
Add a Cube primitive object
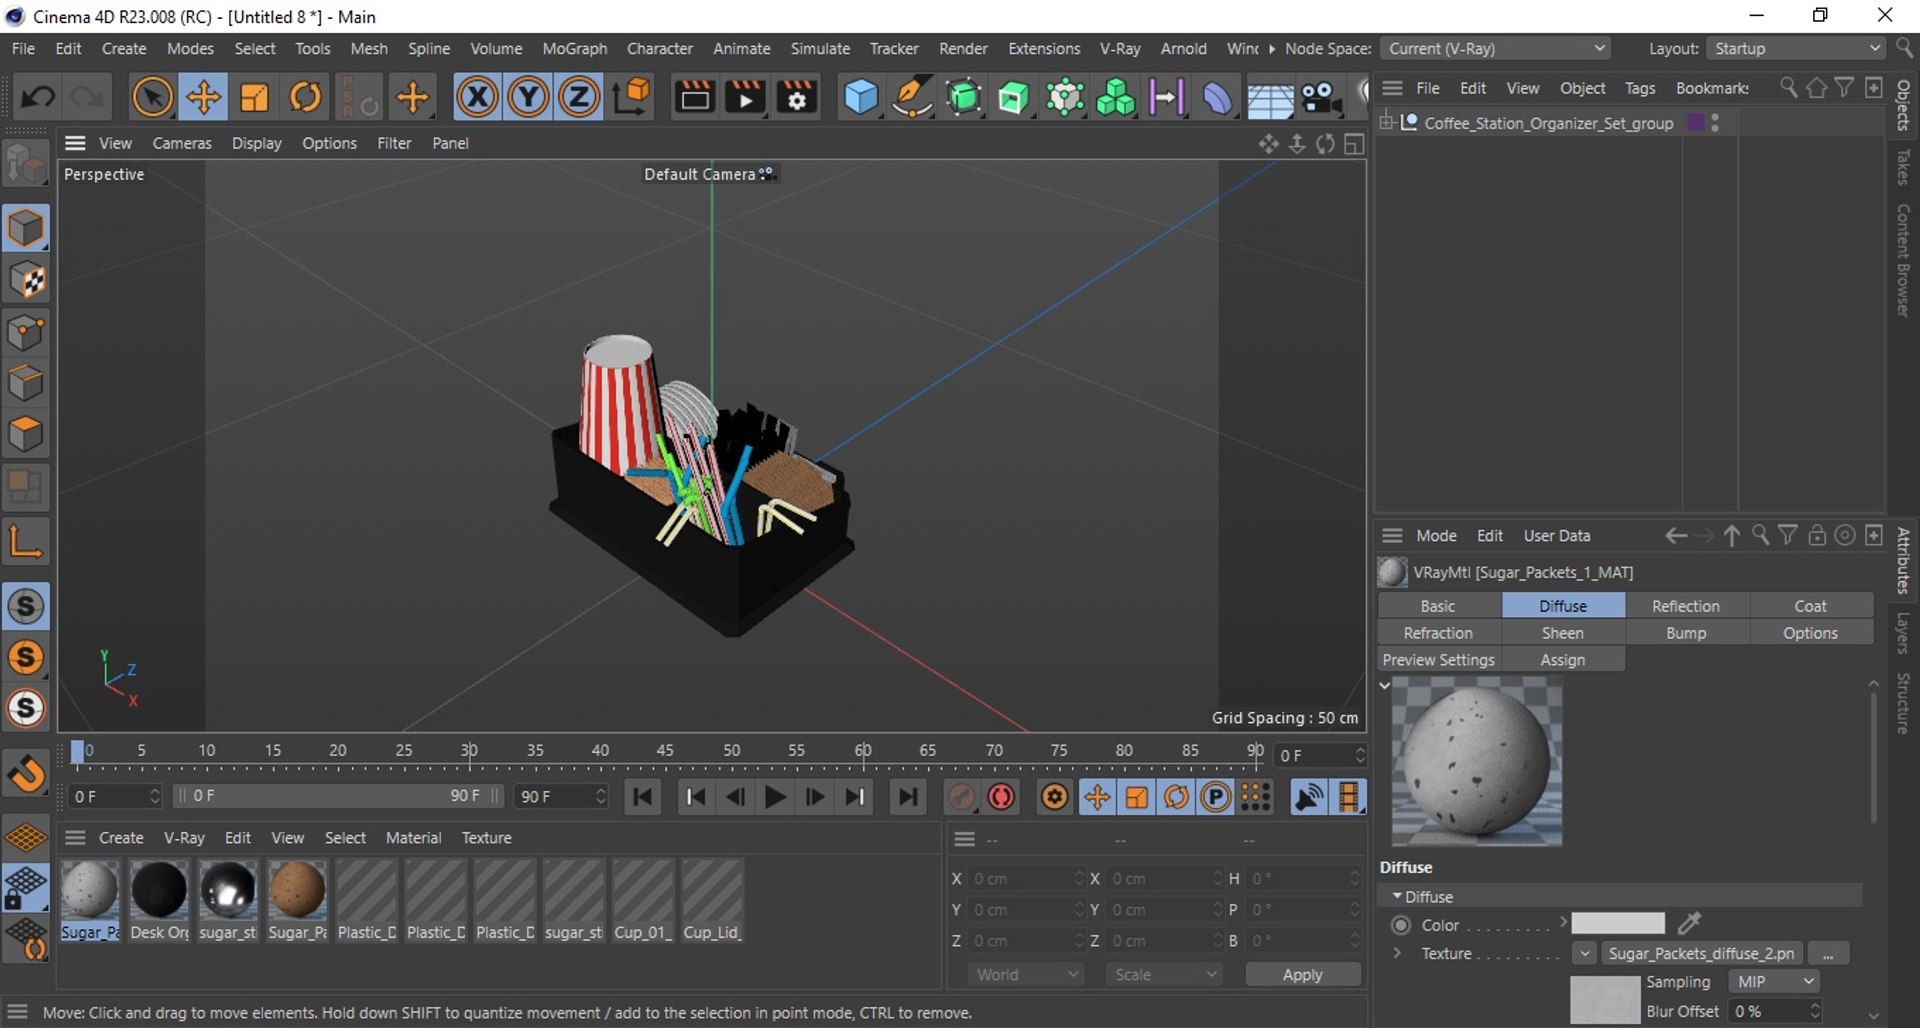point(860,97)
